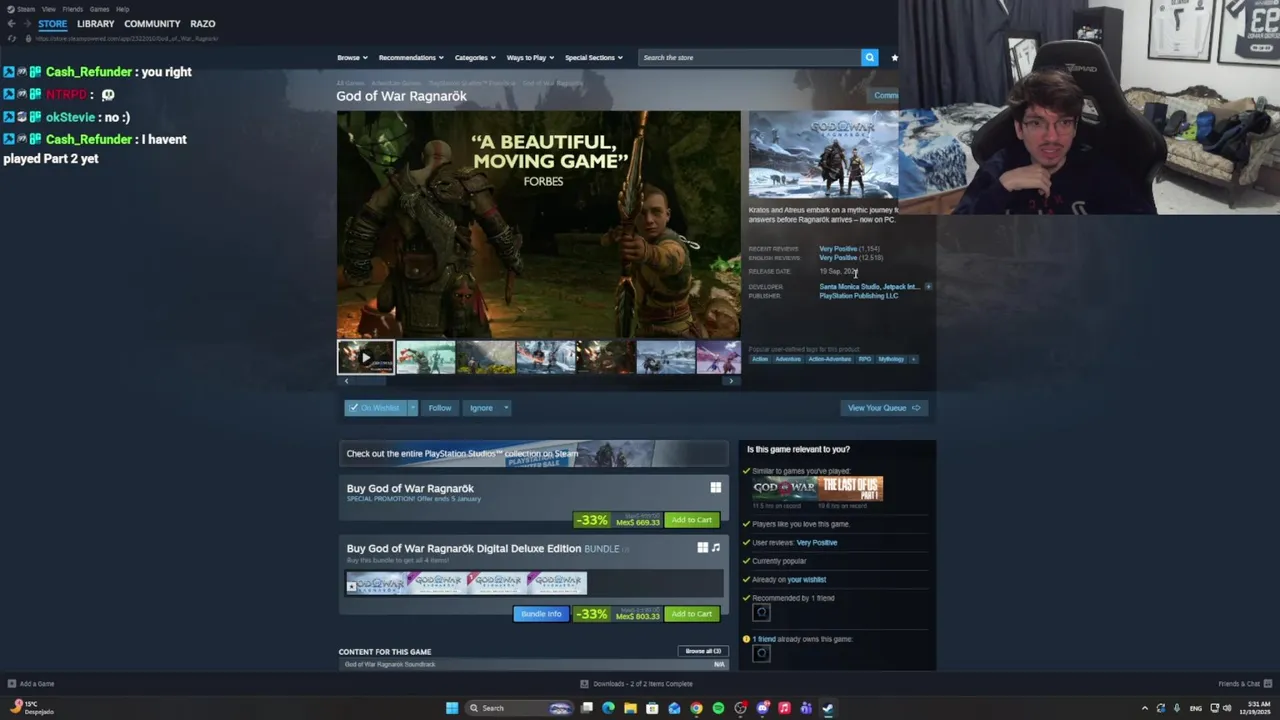The width and height of the screenshot is (1280, 720).
Task: Expand the Recommendations dropdown
Action: (410, 58)
